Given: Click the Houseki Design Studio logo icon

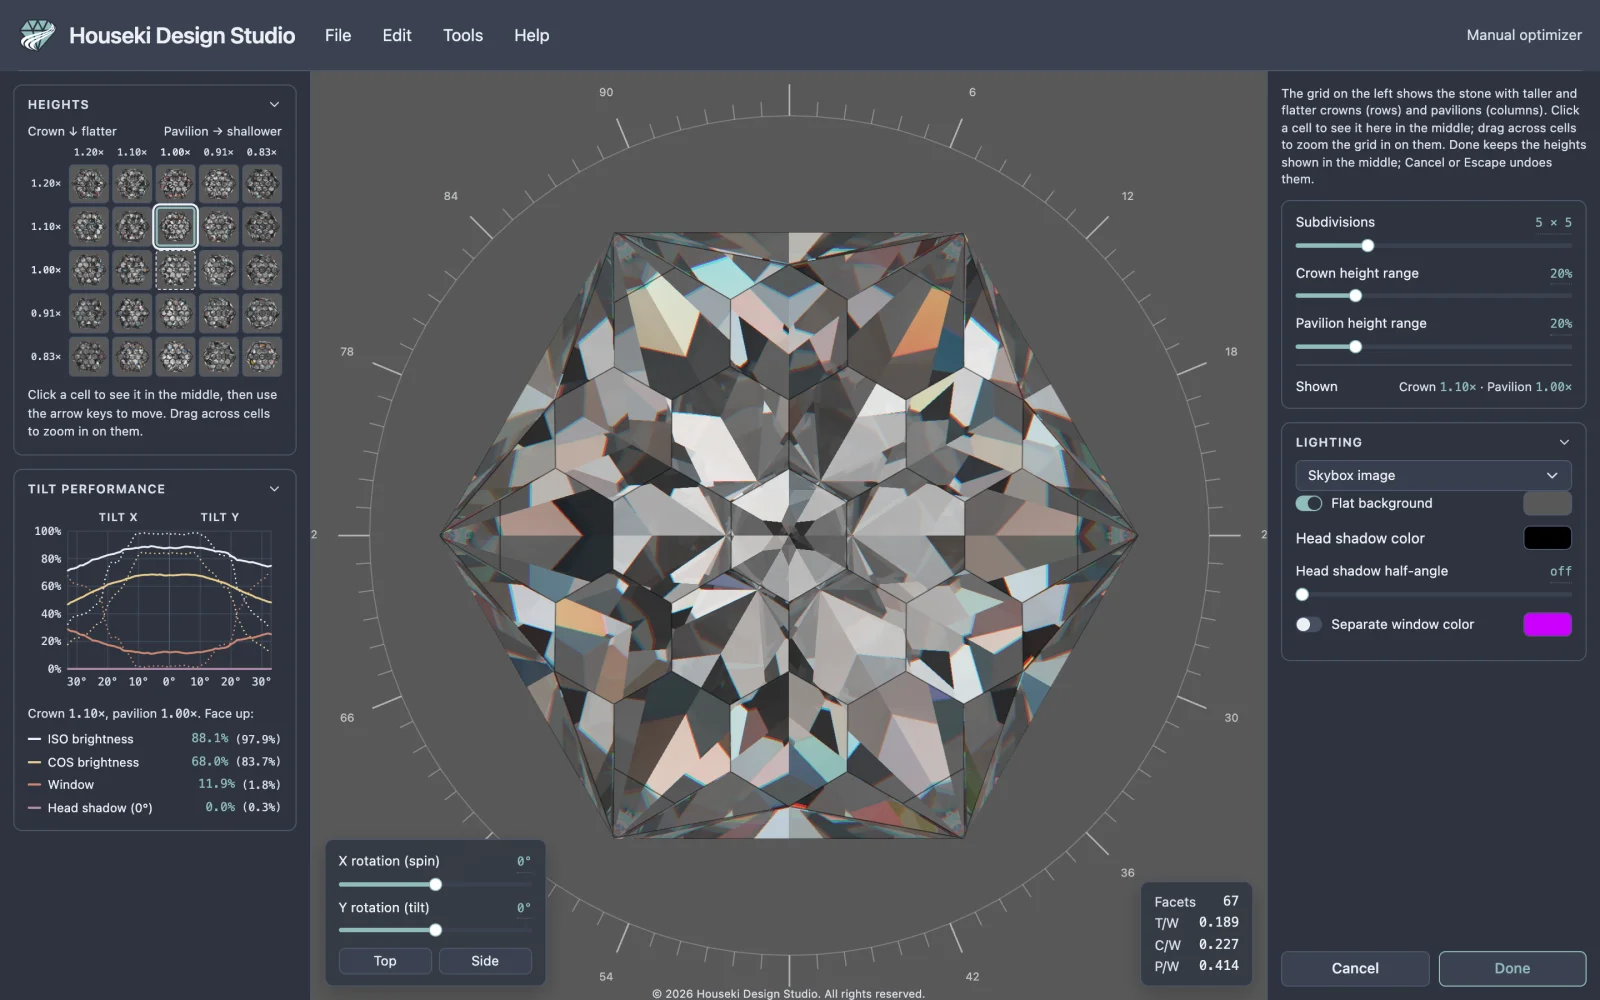Looking at the screenshot, I should tap(38, 35).
